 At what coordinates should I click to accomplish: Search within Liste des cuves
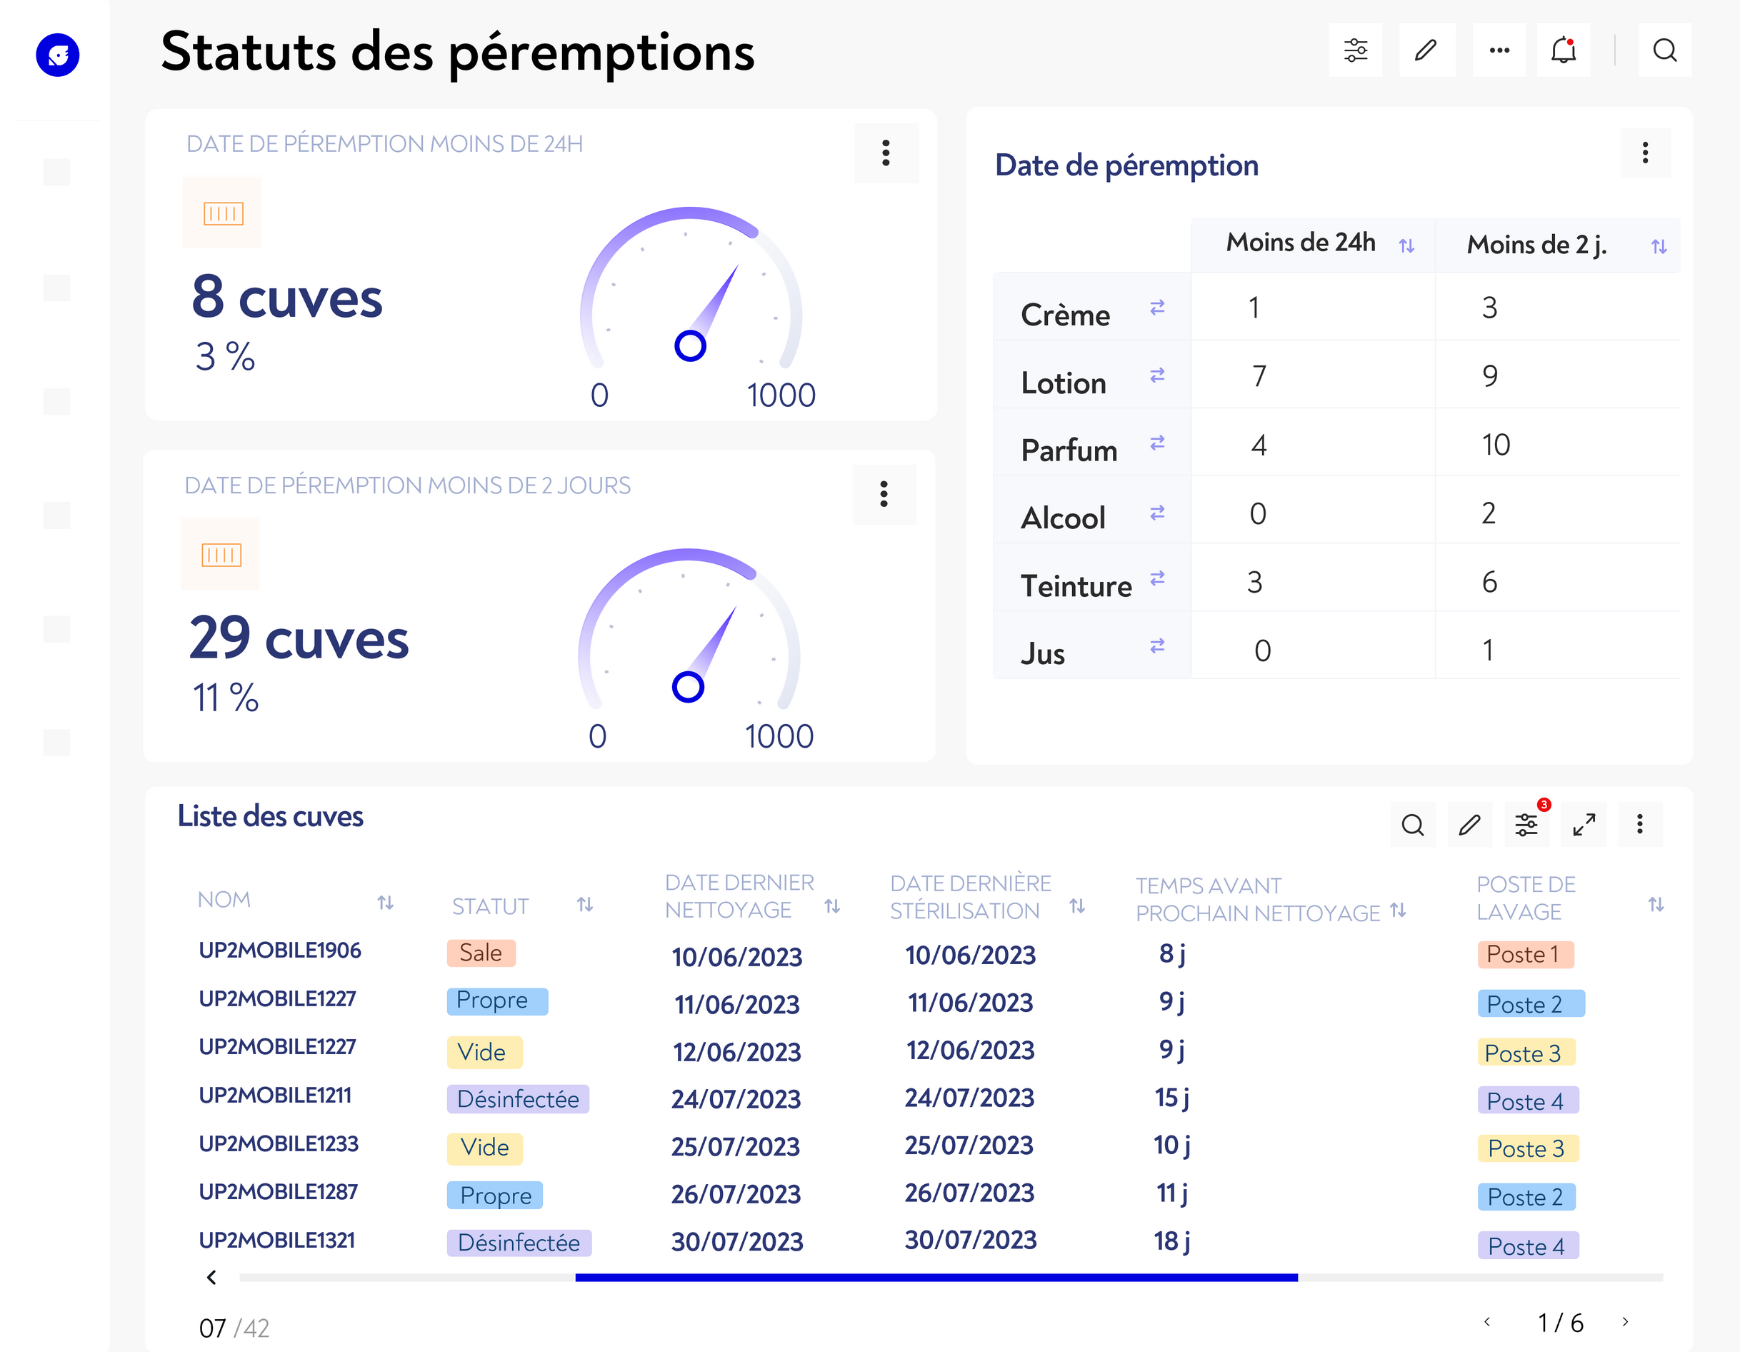(x=1412, y=825)
